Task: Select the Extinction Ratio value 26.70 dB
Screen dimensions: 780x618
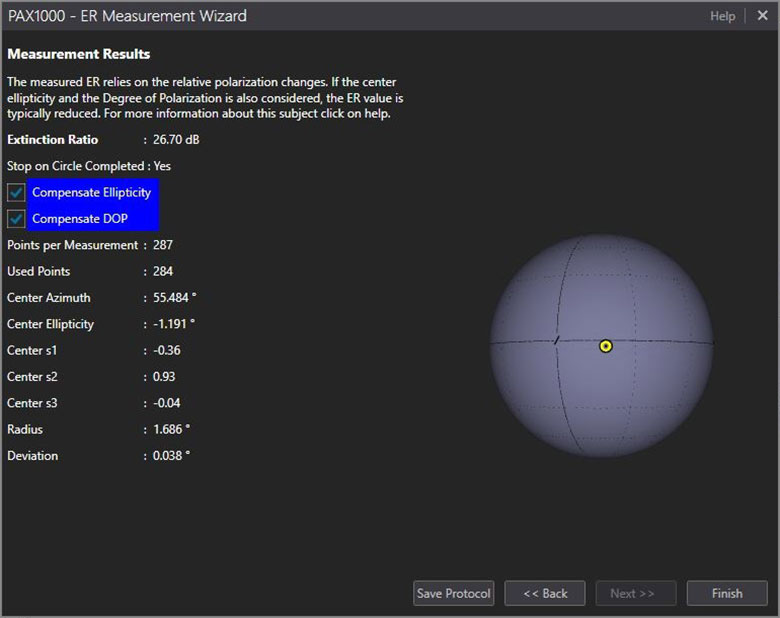Action: (x=176, y=140)
